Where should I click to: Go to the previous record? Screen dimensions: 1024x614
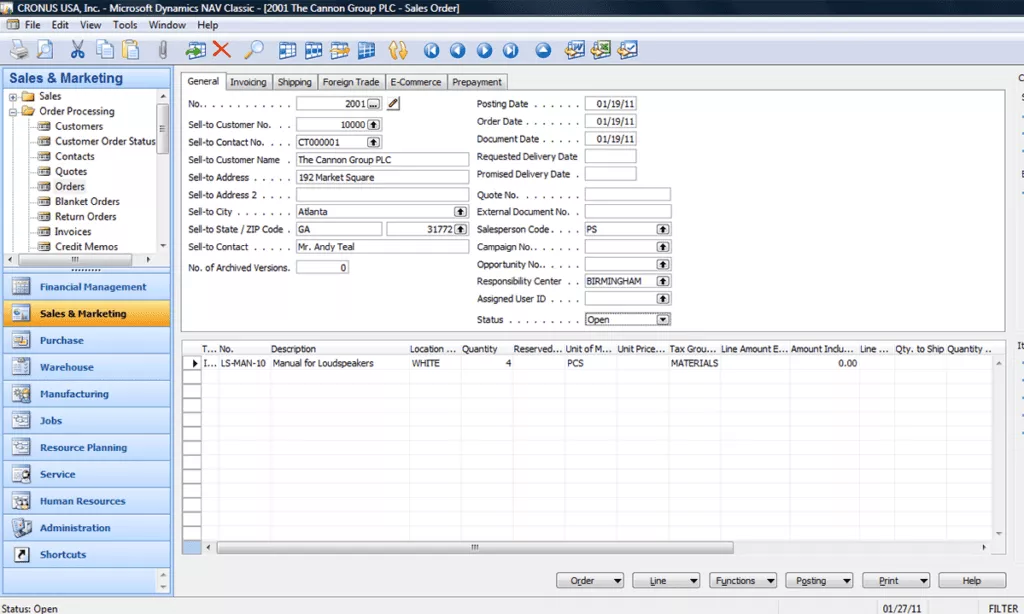tap(457, 50)
